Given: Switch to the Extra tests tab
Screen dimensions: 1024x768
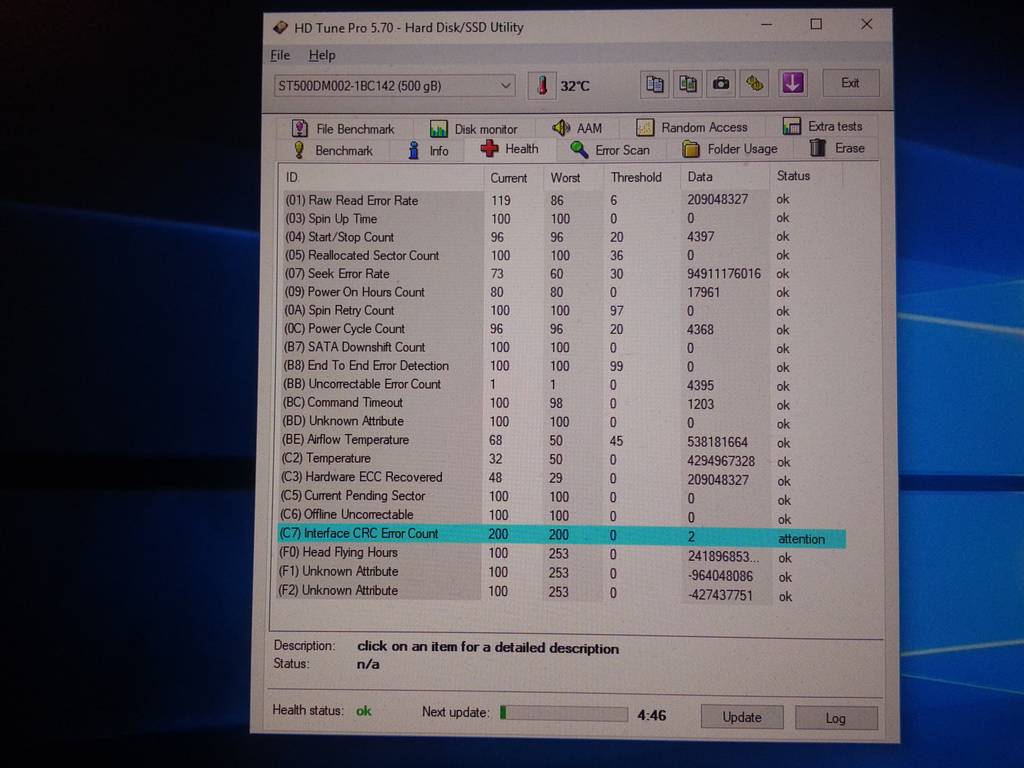Looking at the screenshot, I should point(823,126).
